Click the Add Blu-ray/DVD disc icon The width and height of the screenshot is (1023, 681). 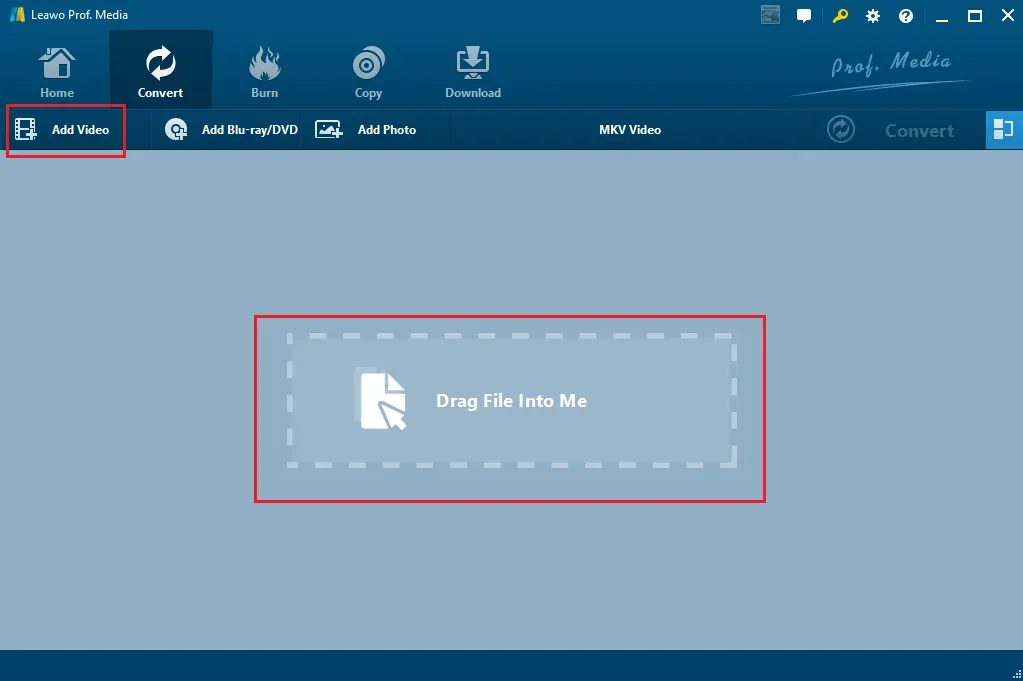pos(176,129)
